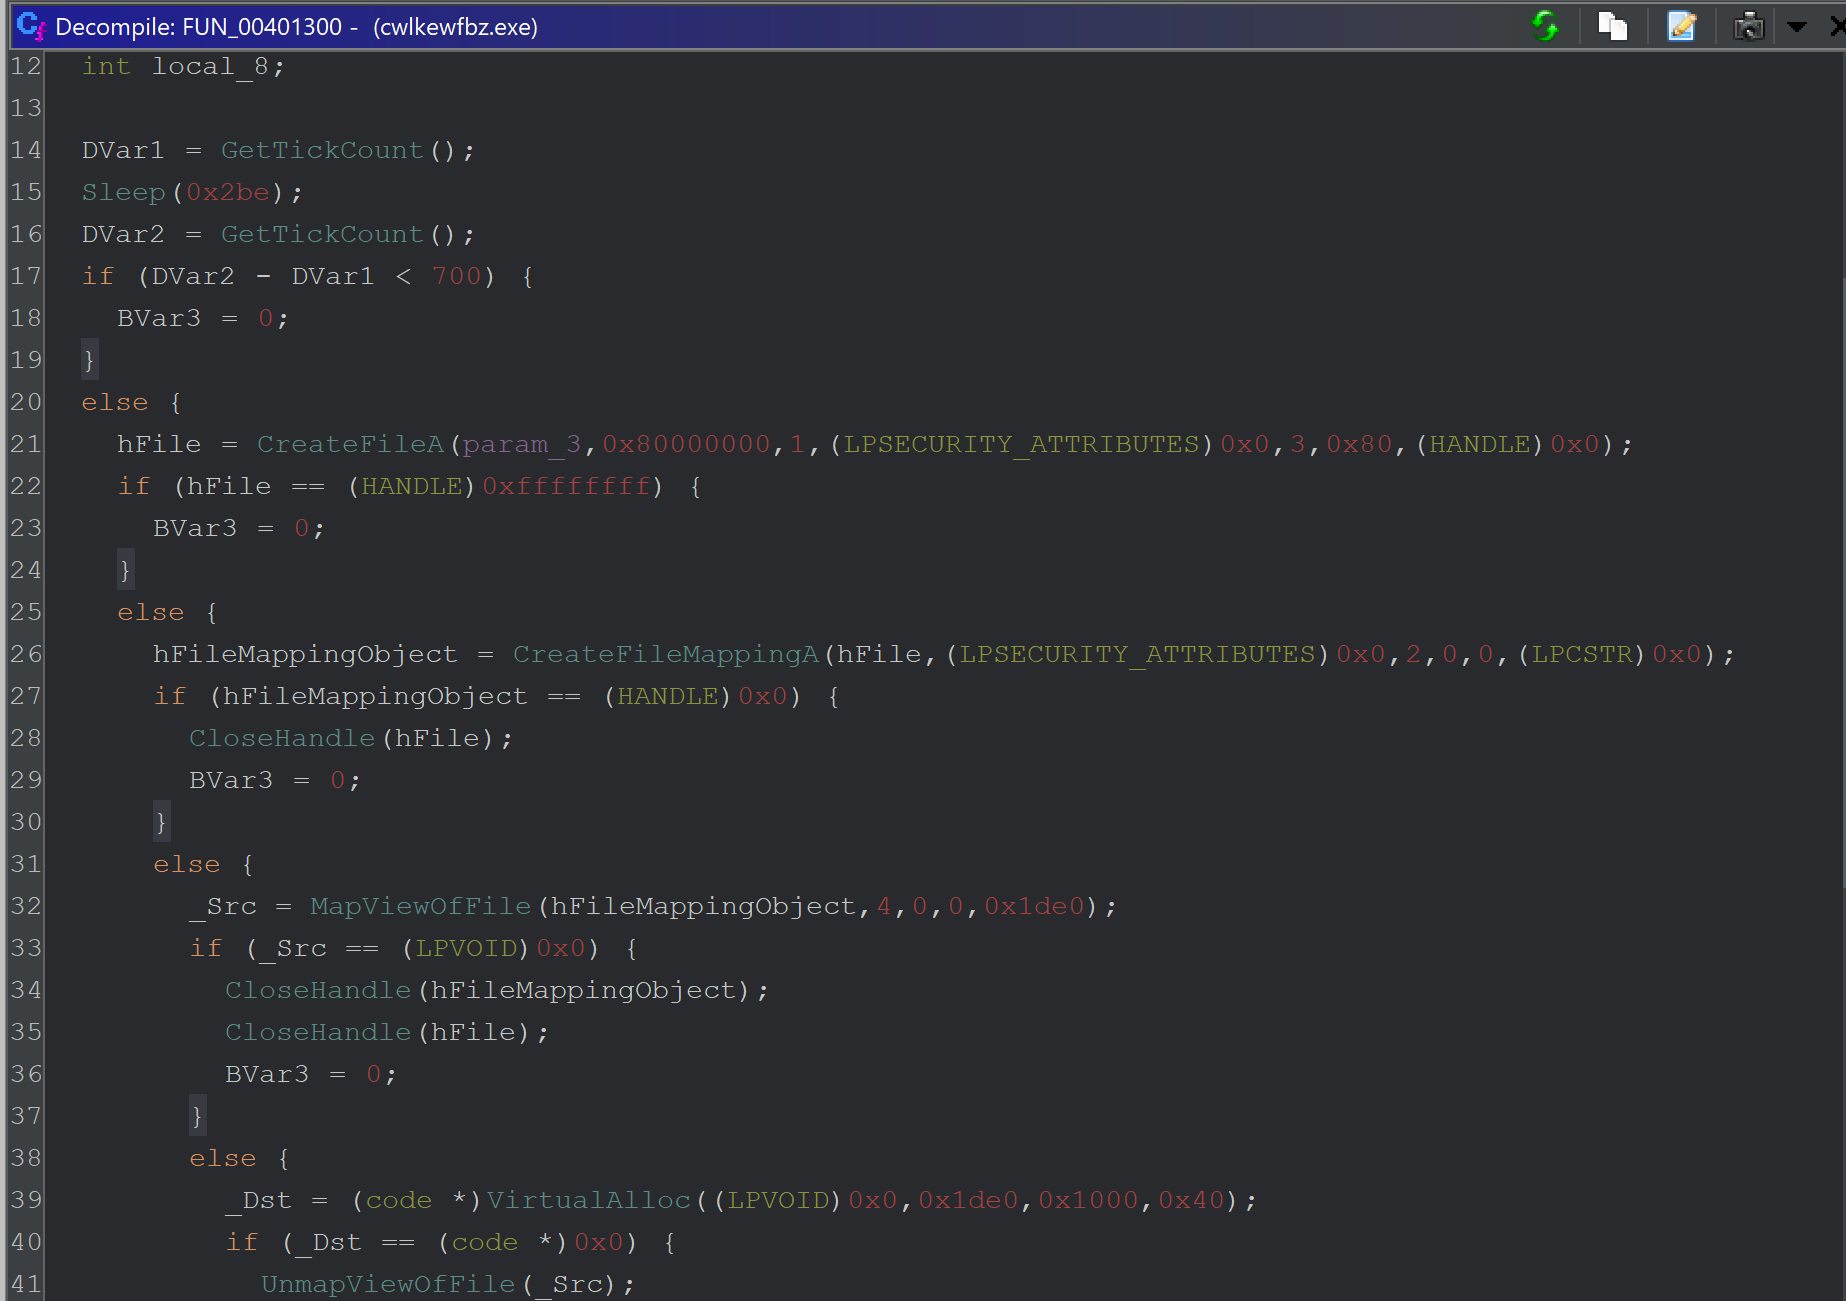
Task: Select BVar3 on line 23
Action: coord(195,528)
